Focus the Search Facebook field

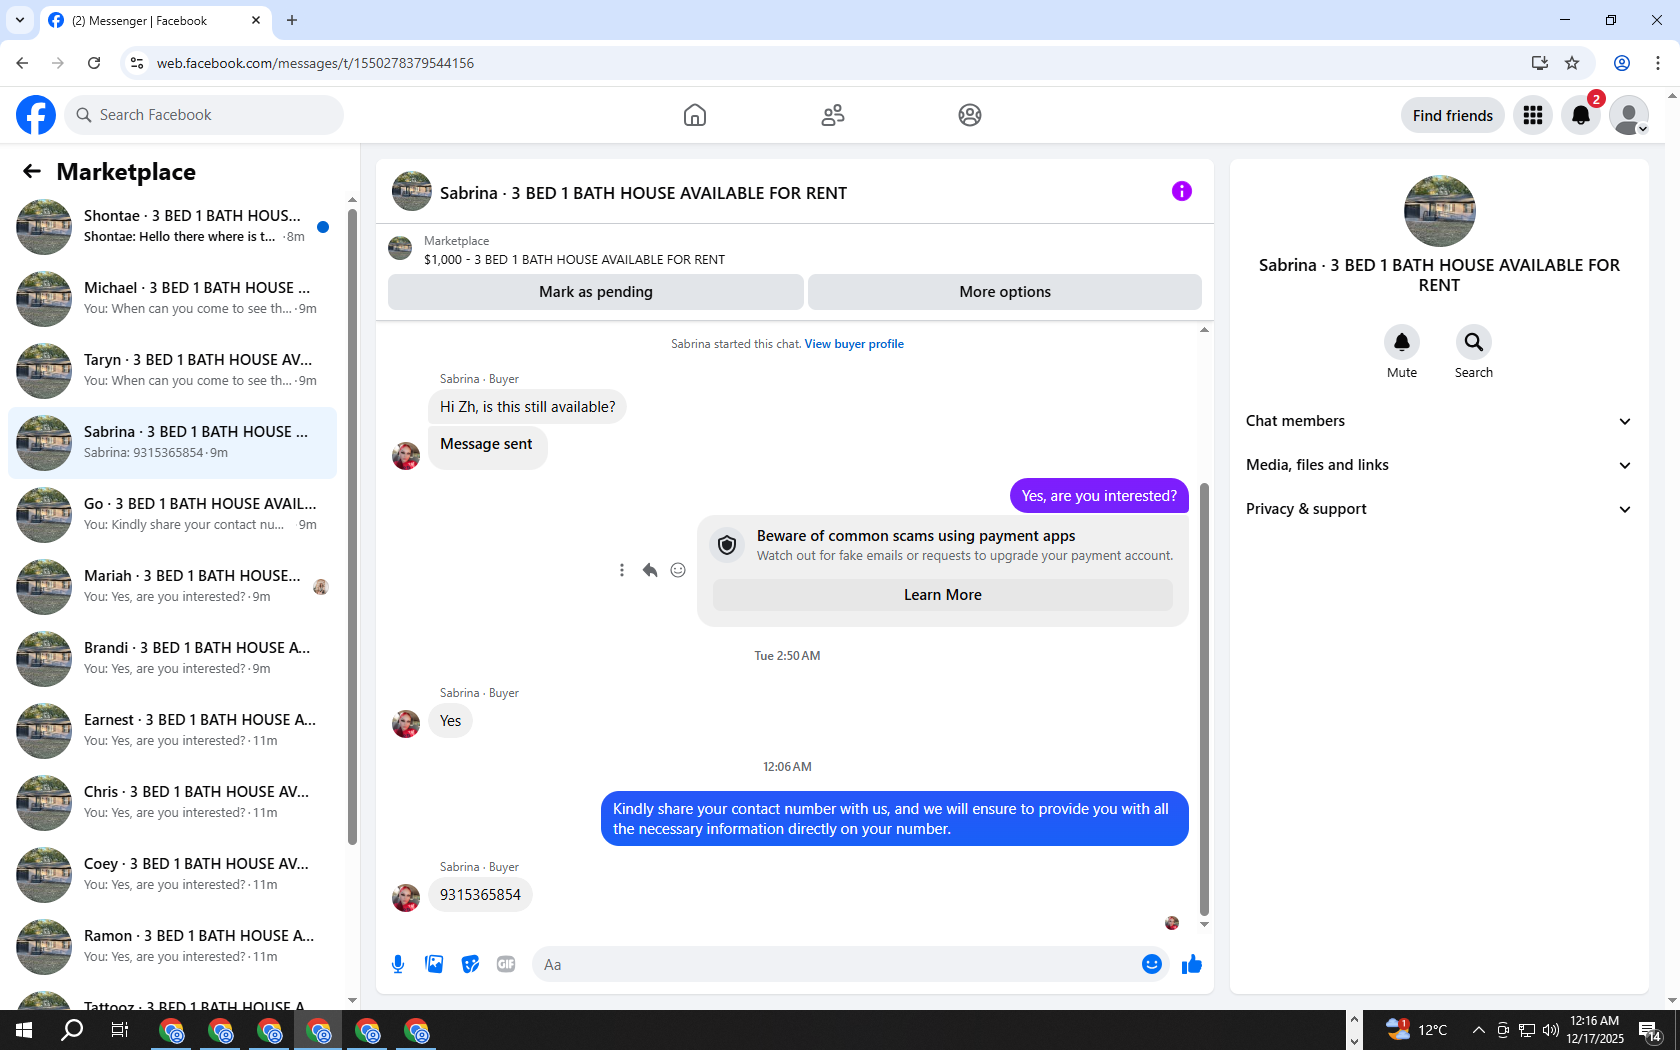[x=204, y=115]
